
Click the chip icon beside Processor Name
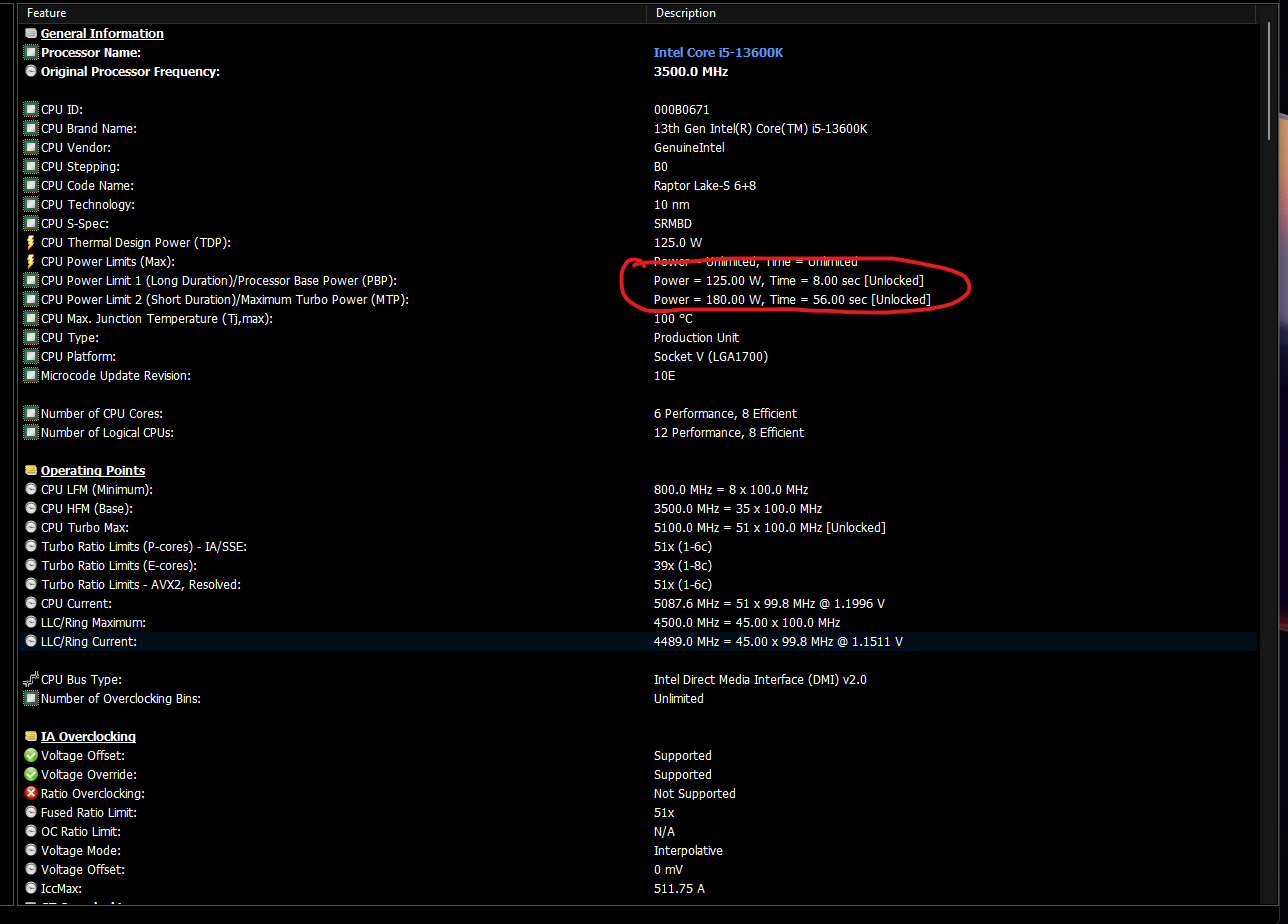coord(31,53)
